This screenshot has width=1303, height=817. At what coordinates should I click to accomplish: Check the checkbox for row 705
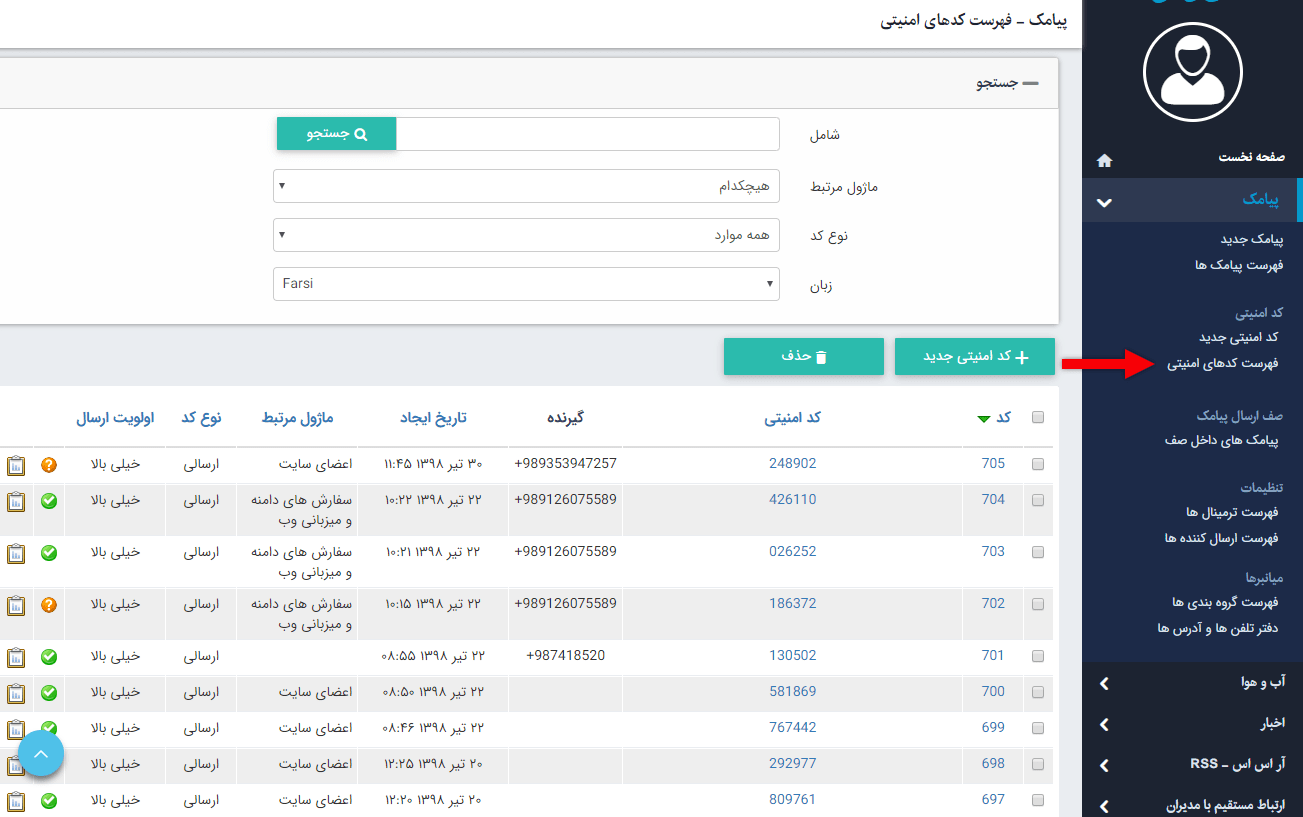pos(1037,464)
